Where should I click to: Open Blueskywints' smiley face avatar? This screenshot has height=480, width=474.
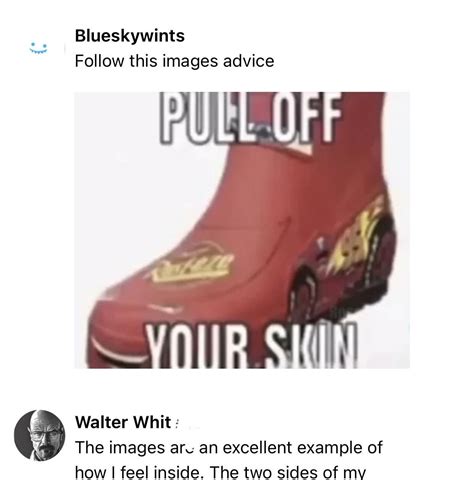click(x=39, y=48)
